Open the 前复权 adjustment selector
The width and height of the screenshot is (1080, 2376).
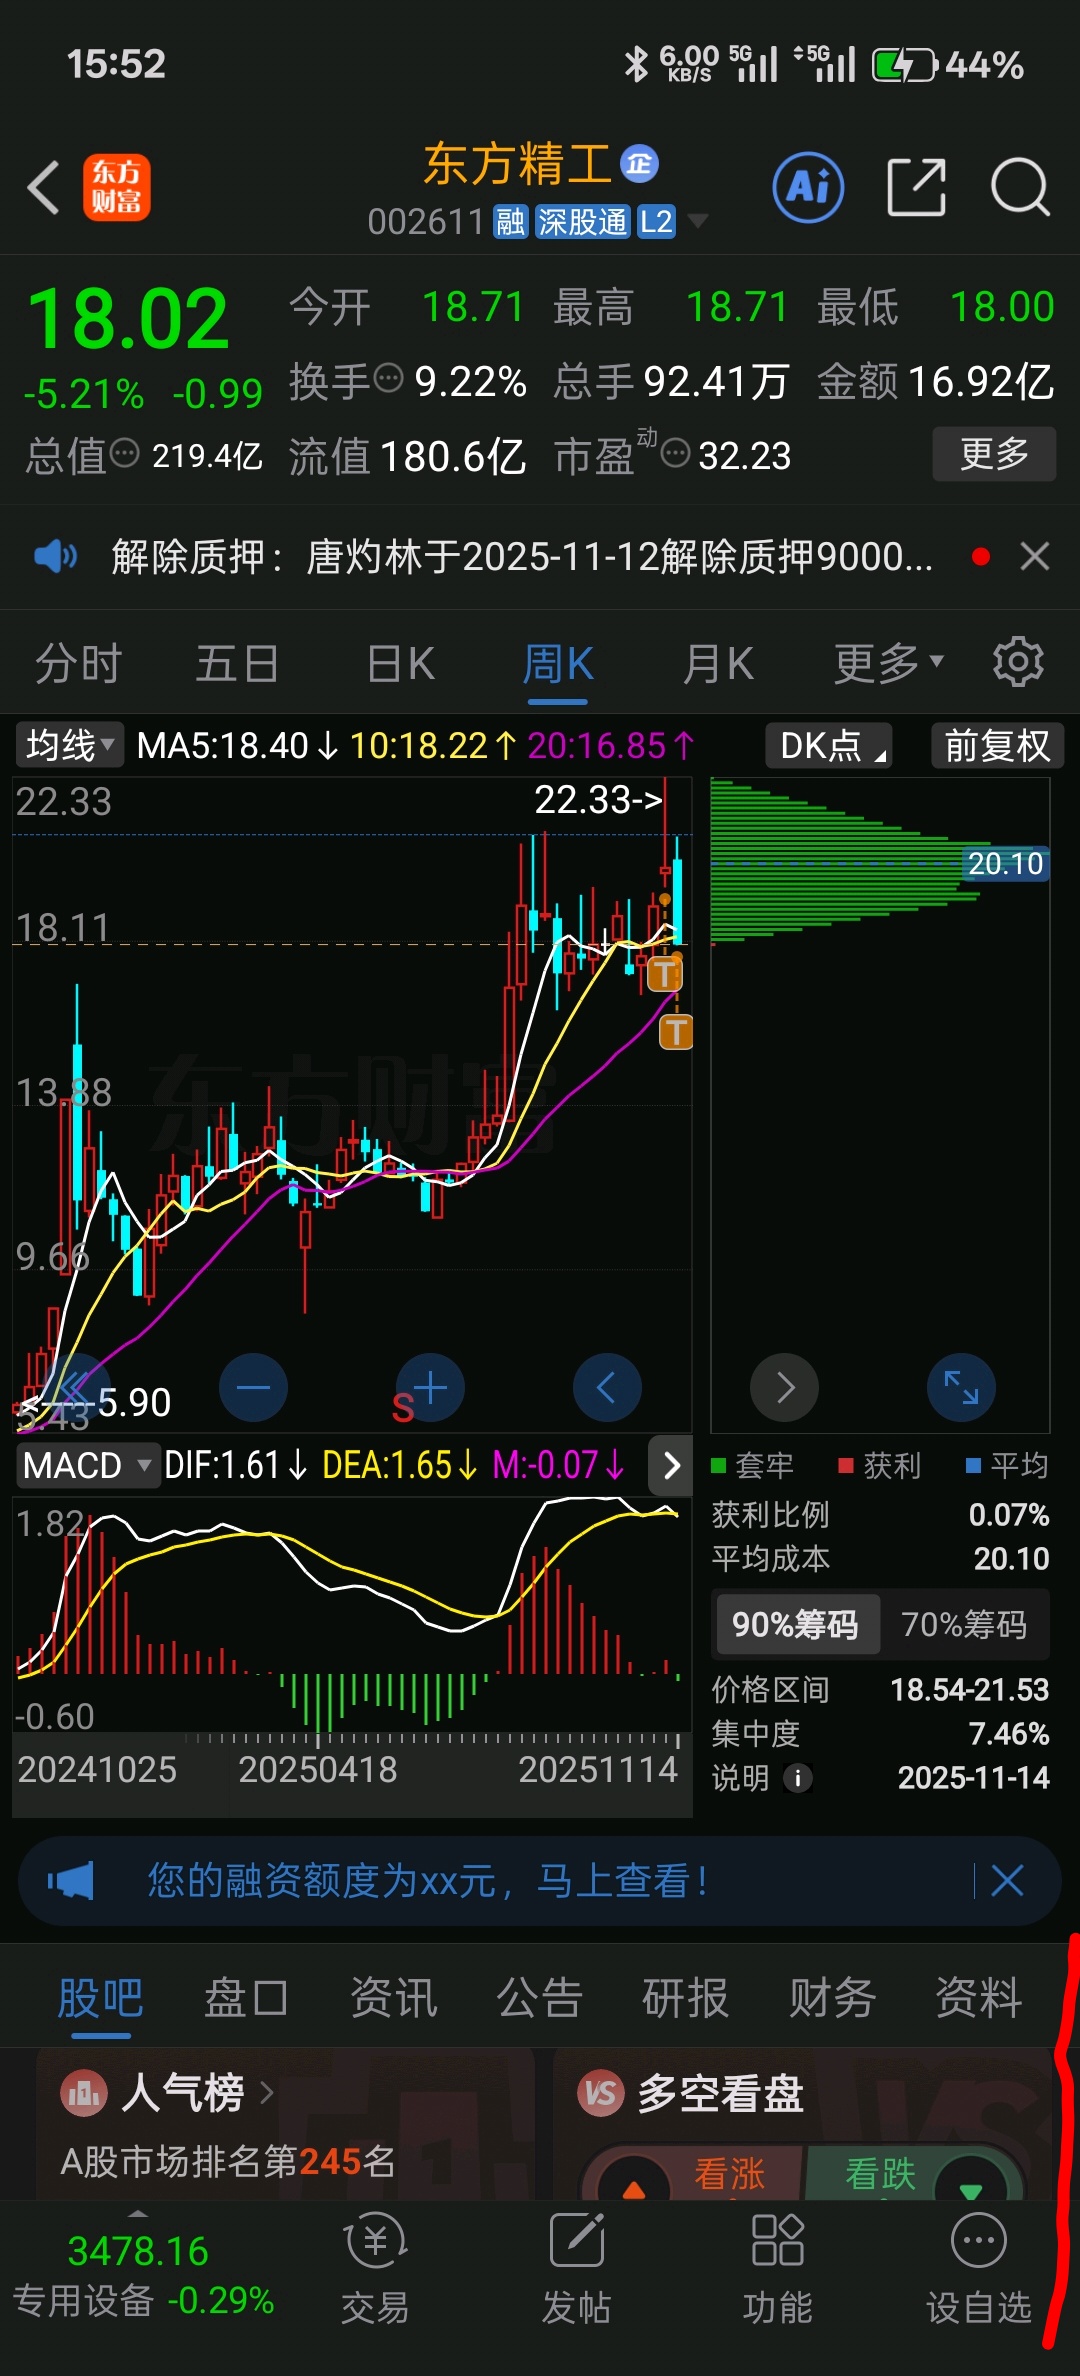point(997,745)
